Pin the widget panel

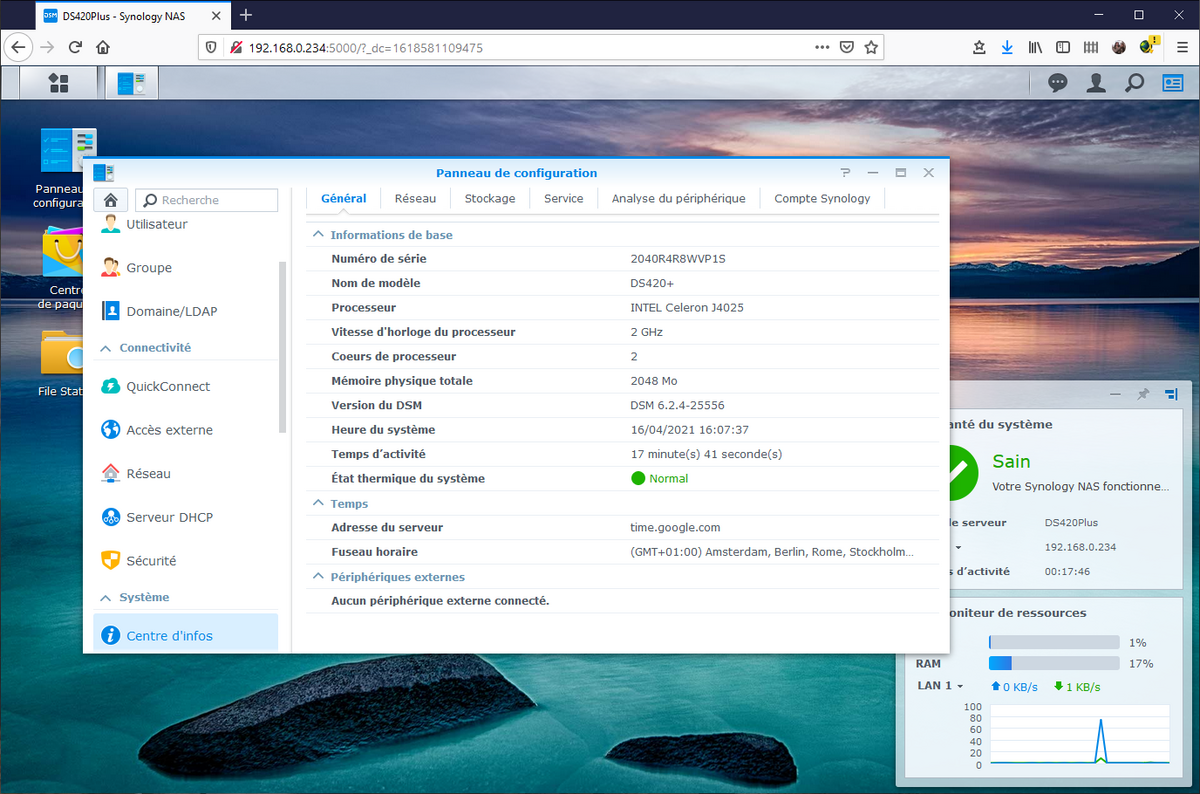1143,395
